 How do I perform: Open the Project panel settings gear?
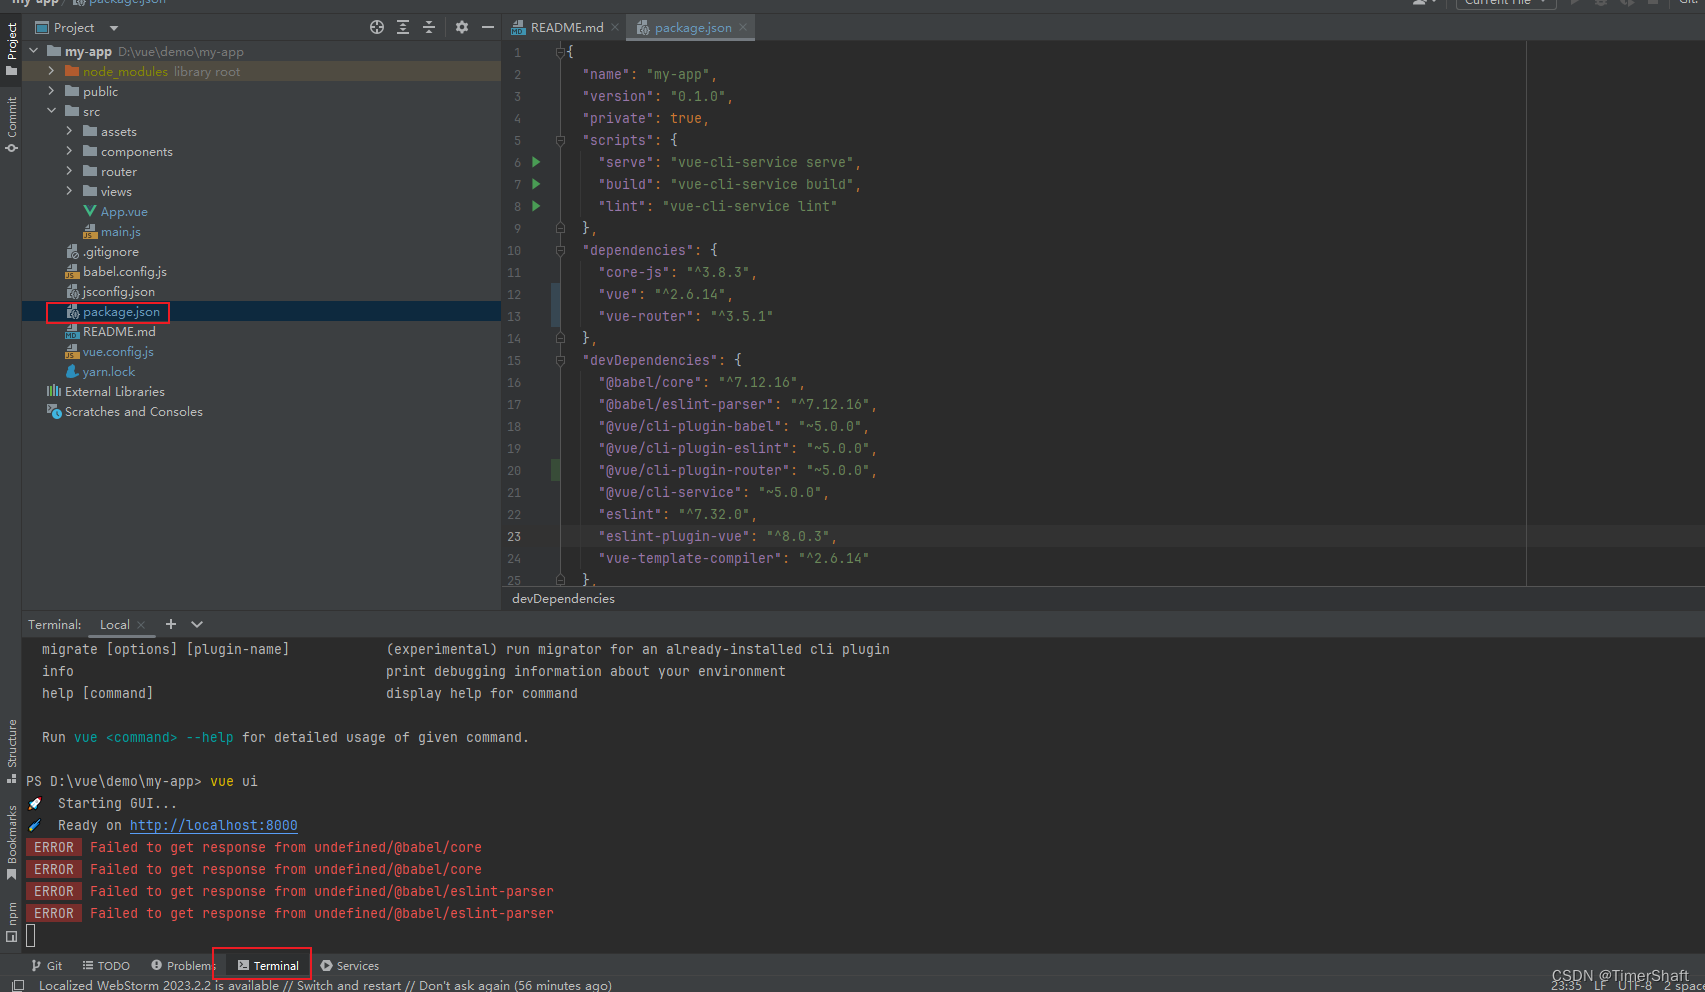(x=461, y=27)
